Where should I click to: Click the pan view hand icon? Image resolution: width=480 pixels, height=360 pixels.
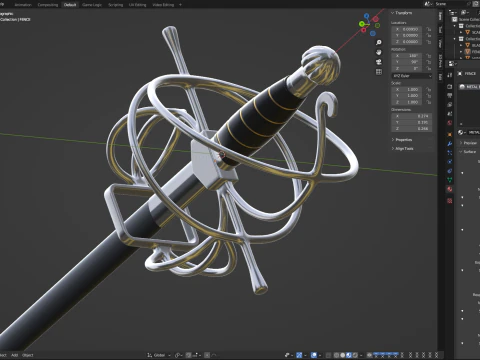point(379,52)
